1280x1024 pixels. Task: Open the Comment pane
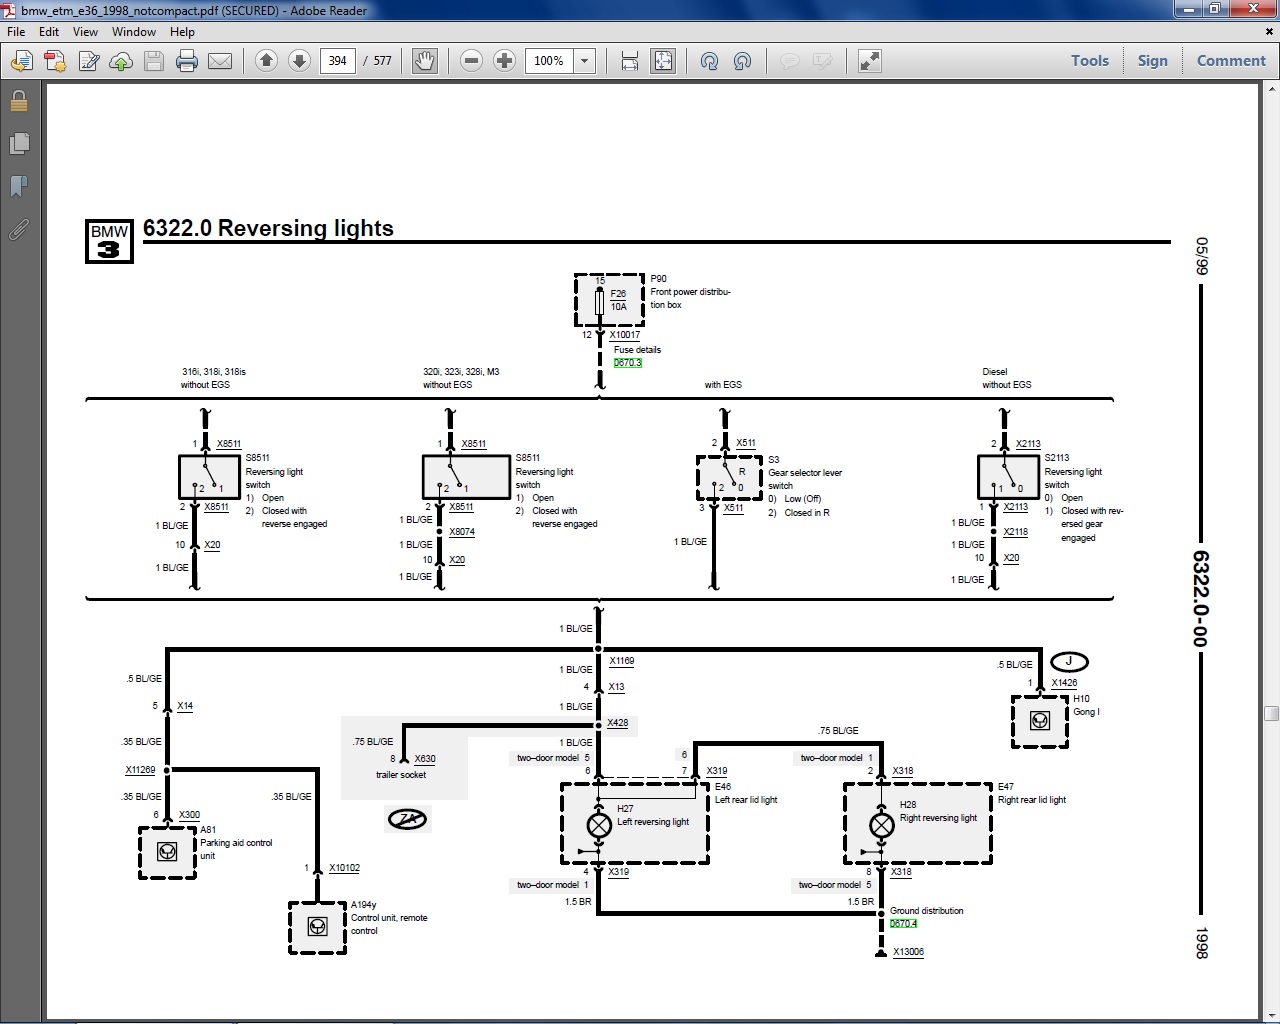coord(1231,60)
